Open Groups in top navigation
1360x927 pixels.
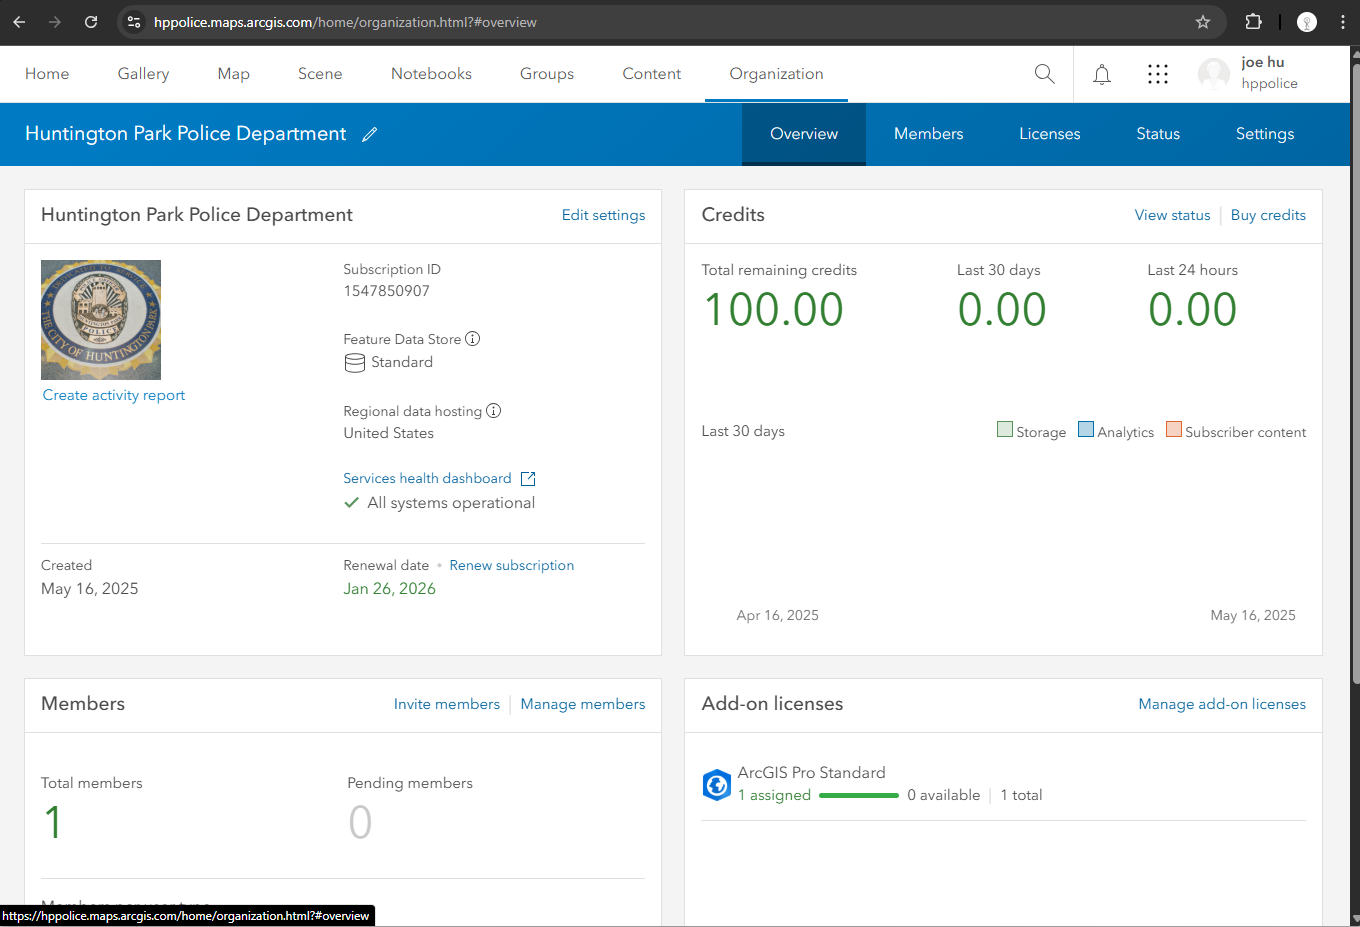coord(547,74)
